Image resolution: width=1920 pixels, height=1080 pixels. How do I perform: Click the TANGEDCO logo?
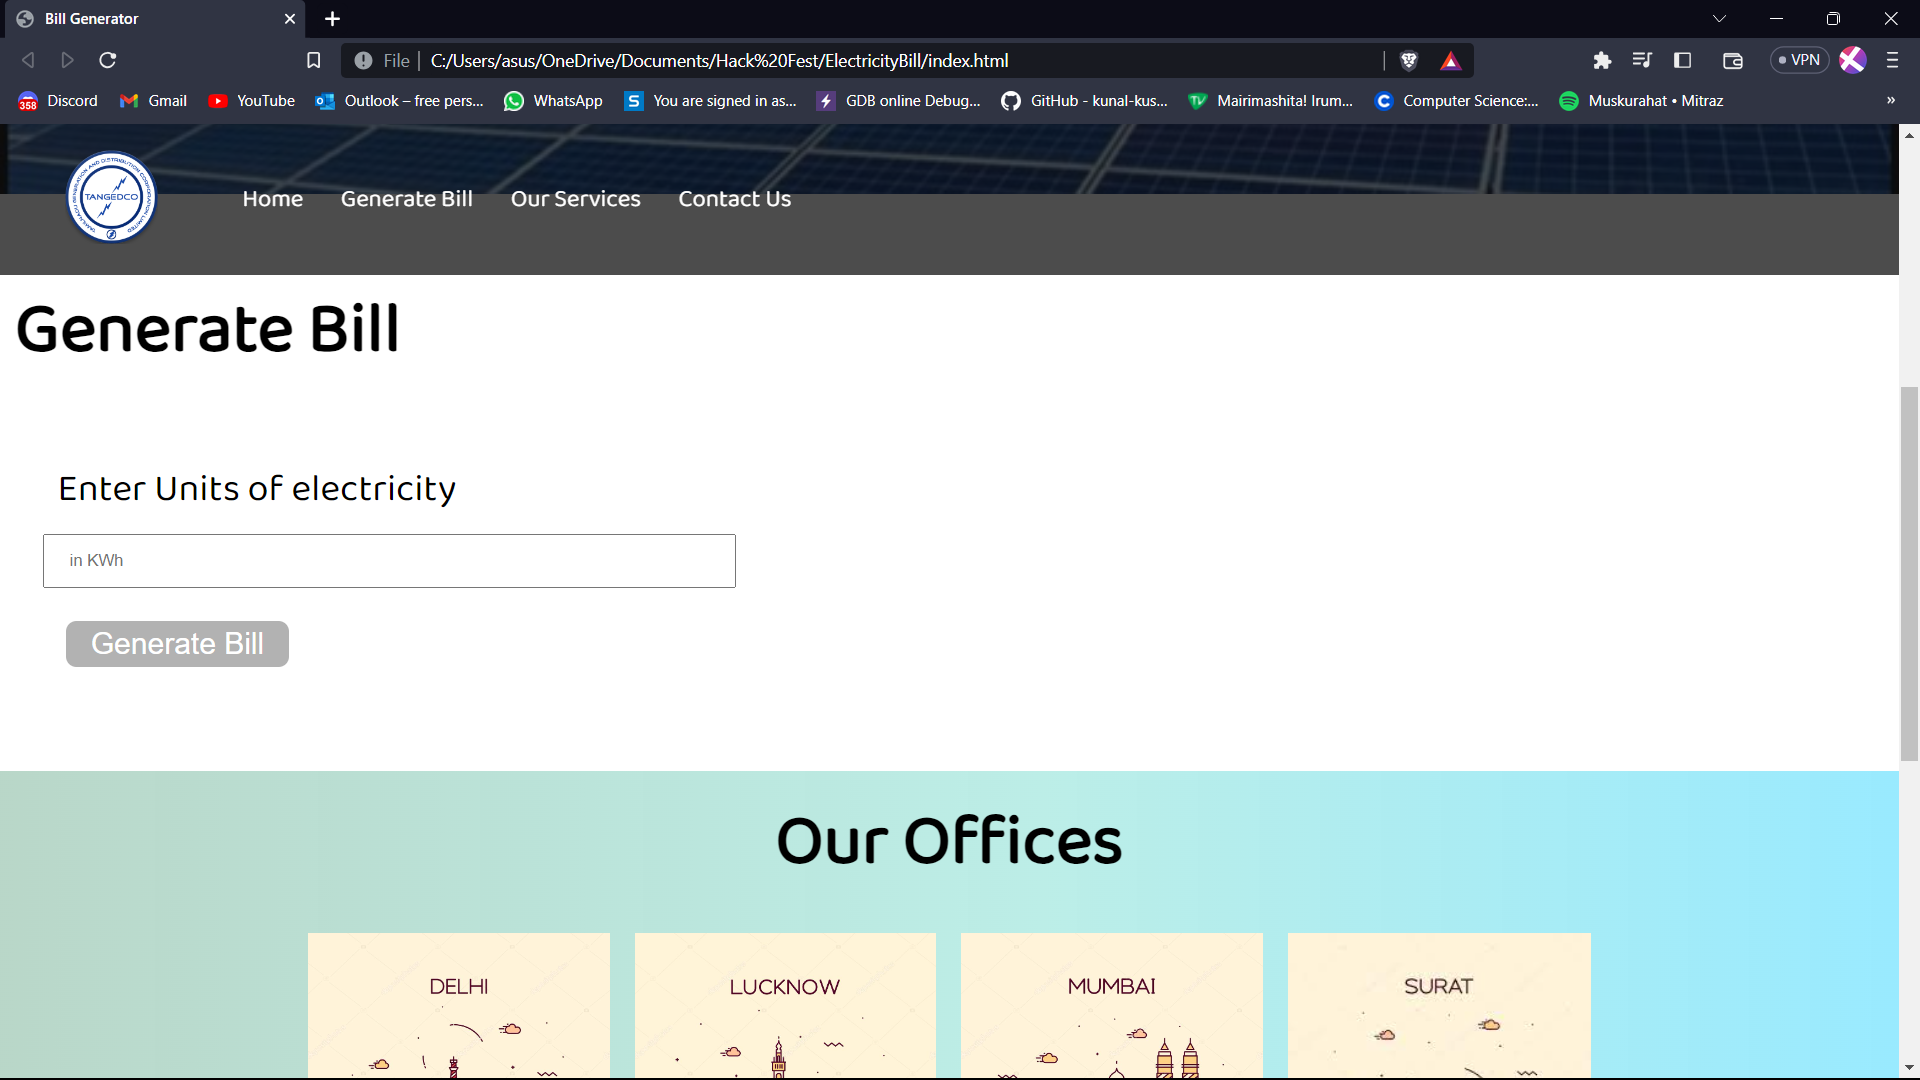[111, 197]
